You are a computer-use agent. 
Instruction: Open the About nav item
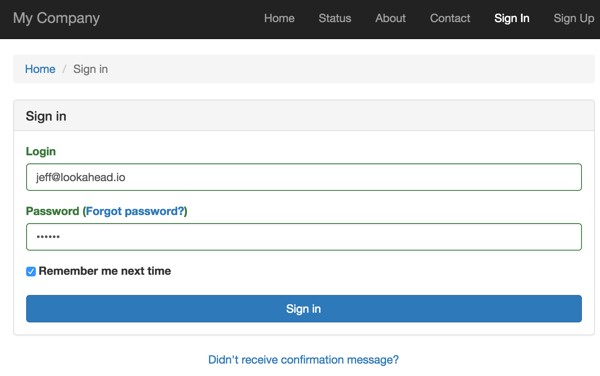(390, 18)
